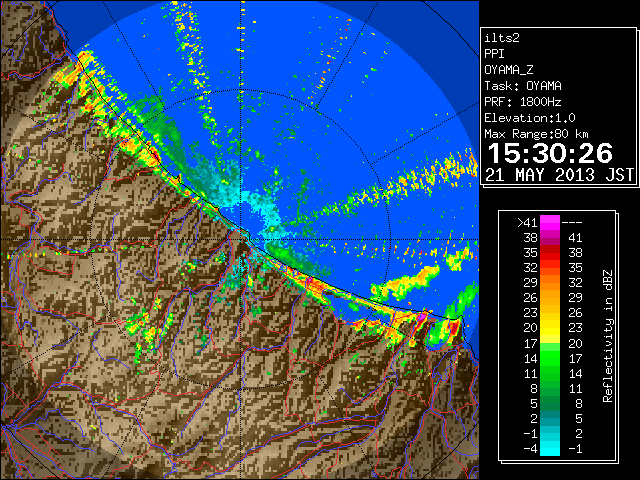This screenshot has height=480, width=640.
Task: Select the '21 MAY 2013 JST' date
Action: point(559,175)
